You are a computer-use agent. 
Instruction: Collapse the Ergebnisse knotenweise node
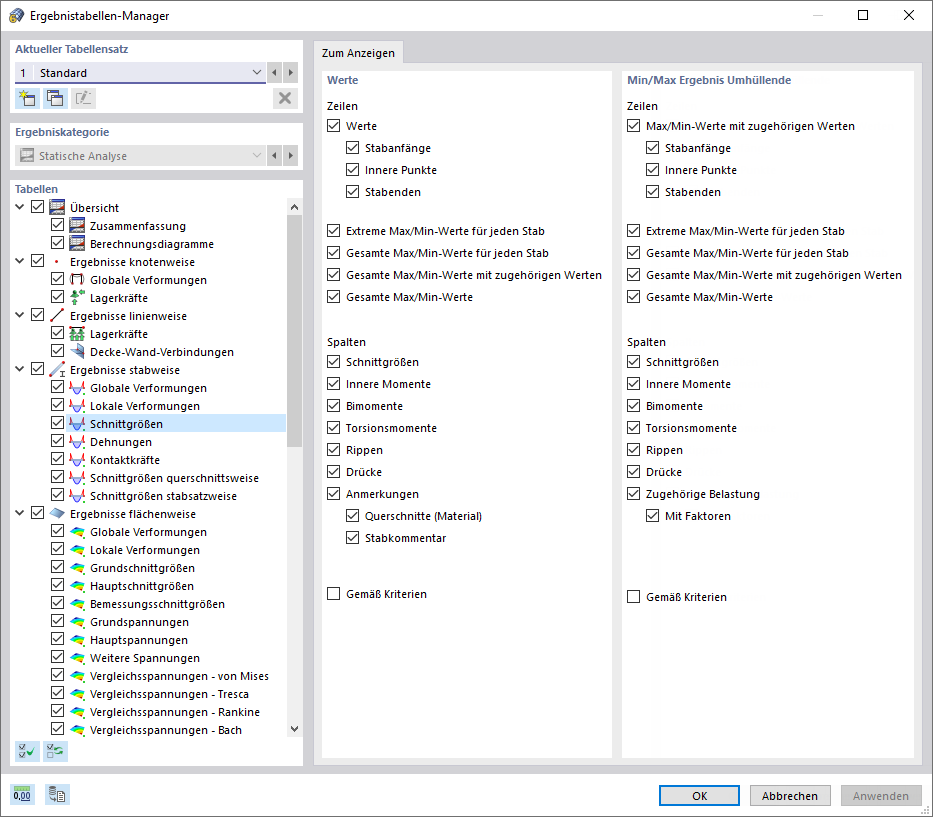(x=20, y=261)
